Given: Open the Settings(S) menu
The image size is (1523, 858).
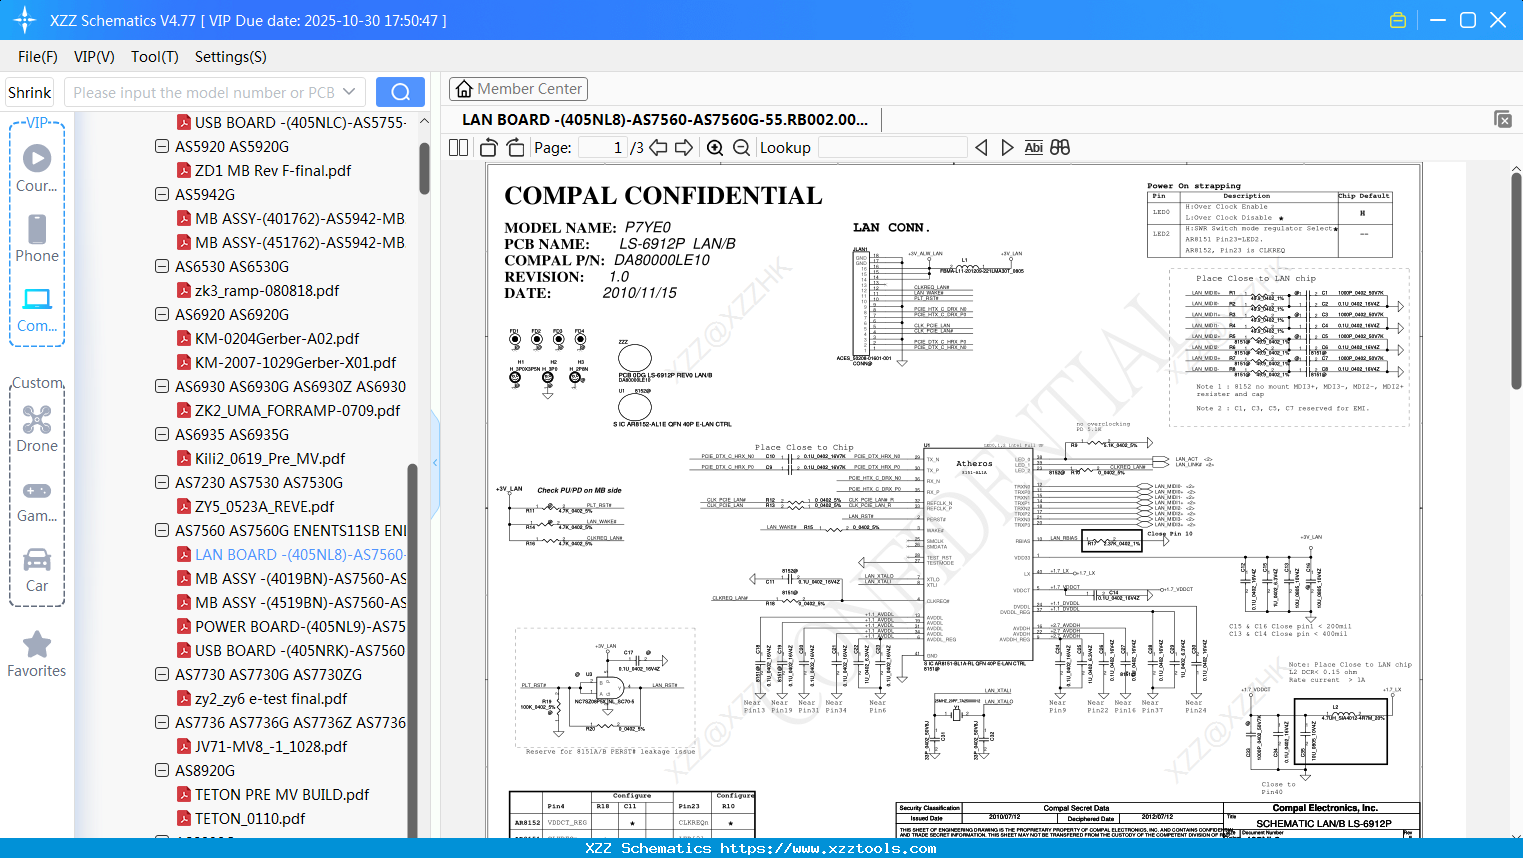Looking at the screenshot, I should 231,57.
